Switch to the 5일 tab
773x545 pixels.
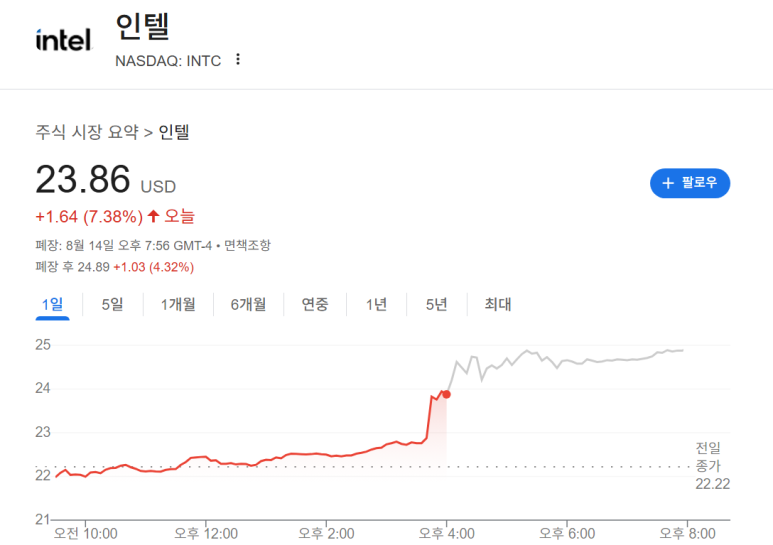pos(112,304)
